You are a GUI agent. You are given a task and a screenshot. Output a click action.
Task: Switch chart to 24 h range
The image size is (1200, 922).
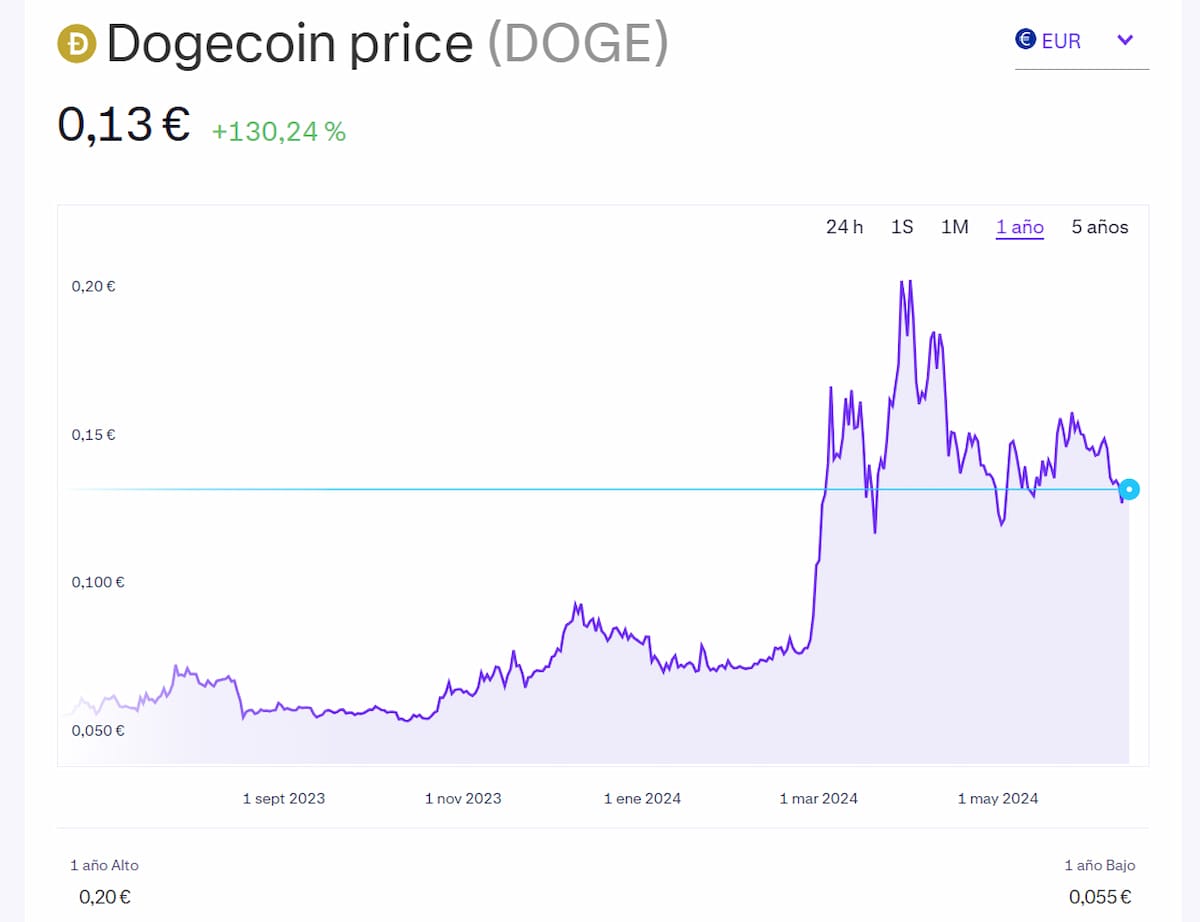coord(844,227)
